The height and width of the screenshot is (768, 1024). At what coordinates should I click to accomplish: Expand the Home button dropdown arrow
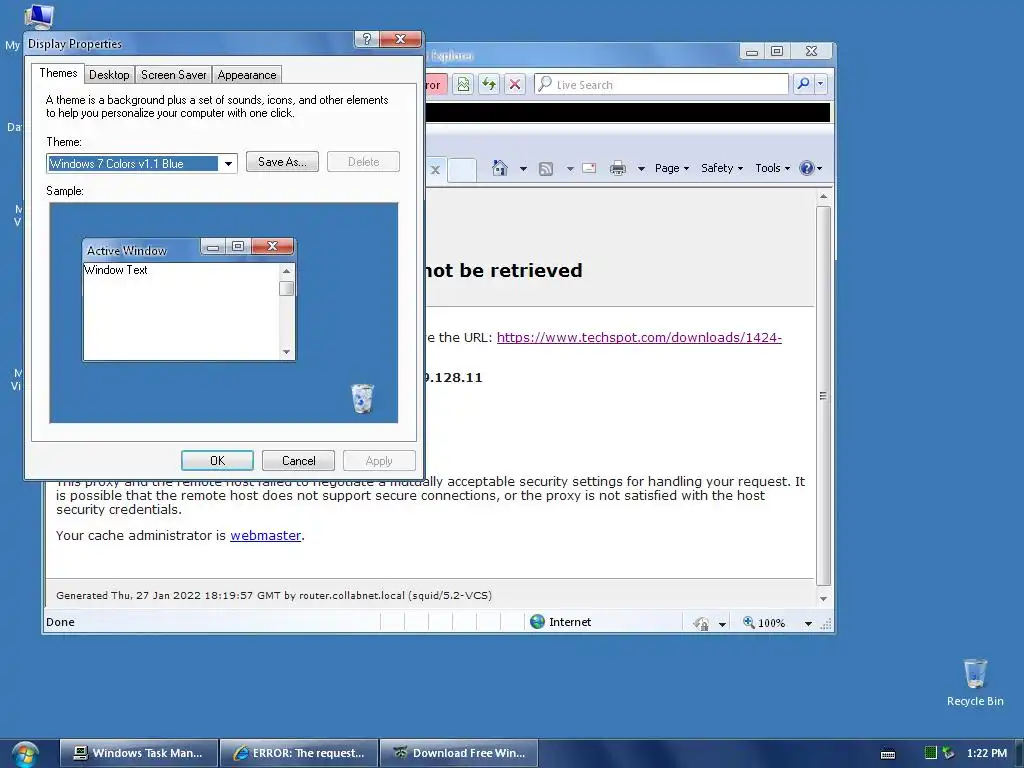[x=523, y=168]
